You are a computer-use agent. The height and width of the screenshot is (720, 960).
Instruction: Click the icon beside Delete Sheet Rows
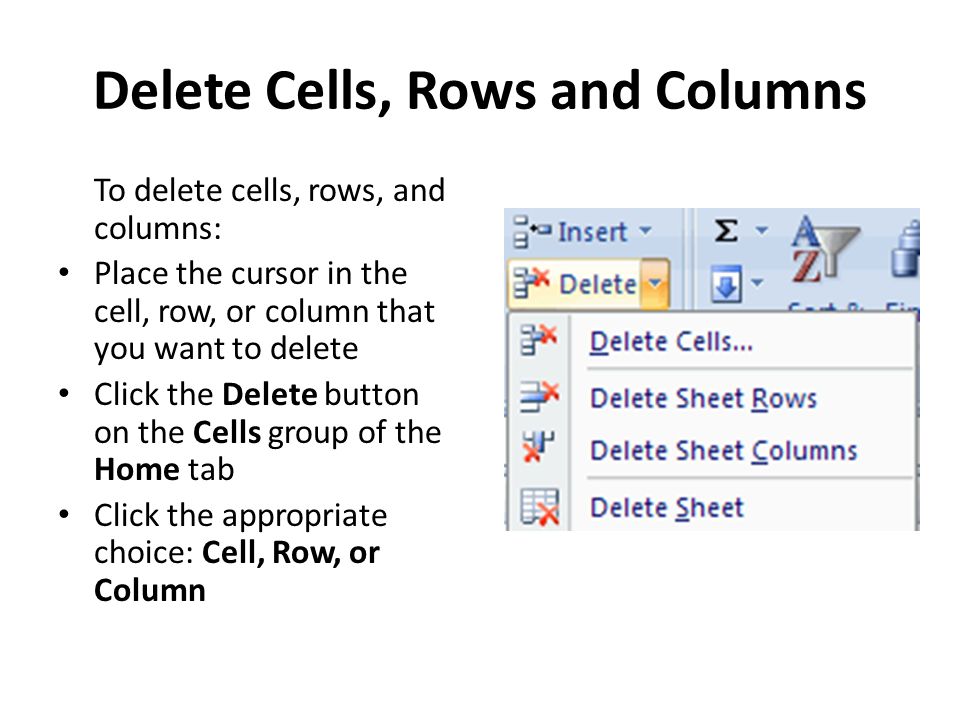click(539, 396)
